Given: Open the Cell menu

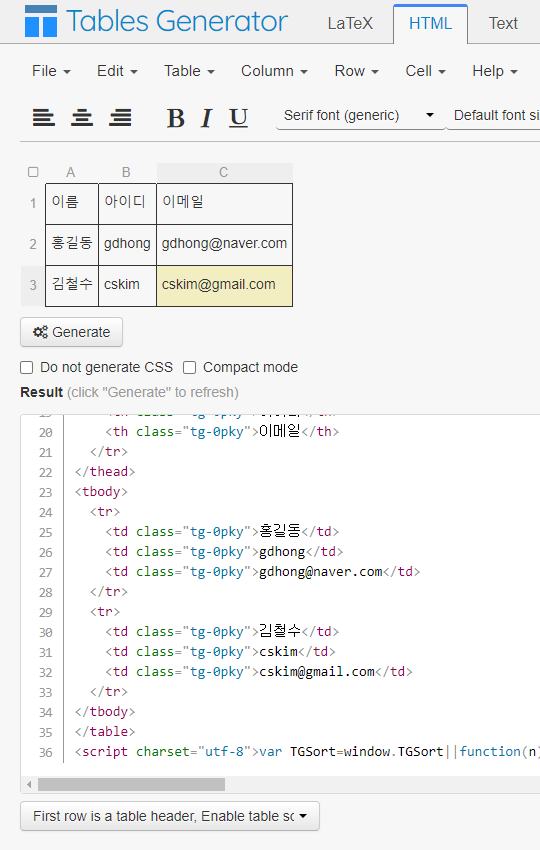Looking at the screenshot, I should pos(425,71).
